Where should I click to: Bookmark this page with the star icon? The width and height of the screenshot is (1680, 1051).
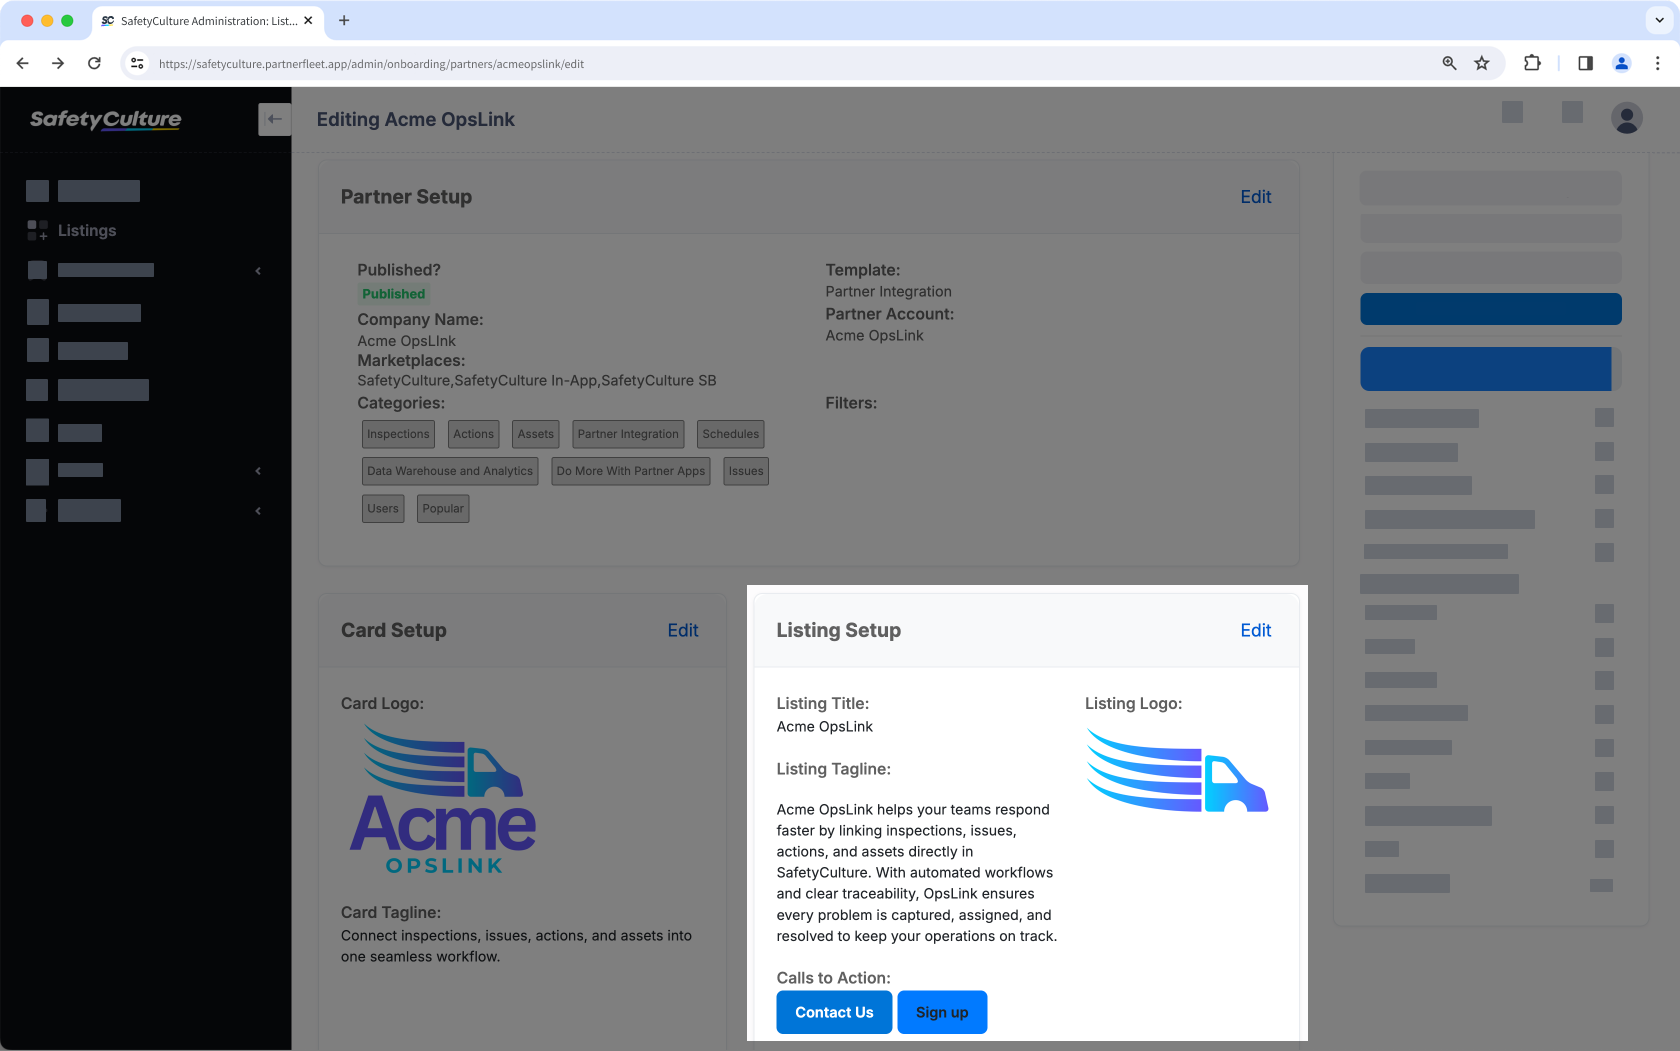click(1482, 63)
